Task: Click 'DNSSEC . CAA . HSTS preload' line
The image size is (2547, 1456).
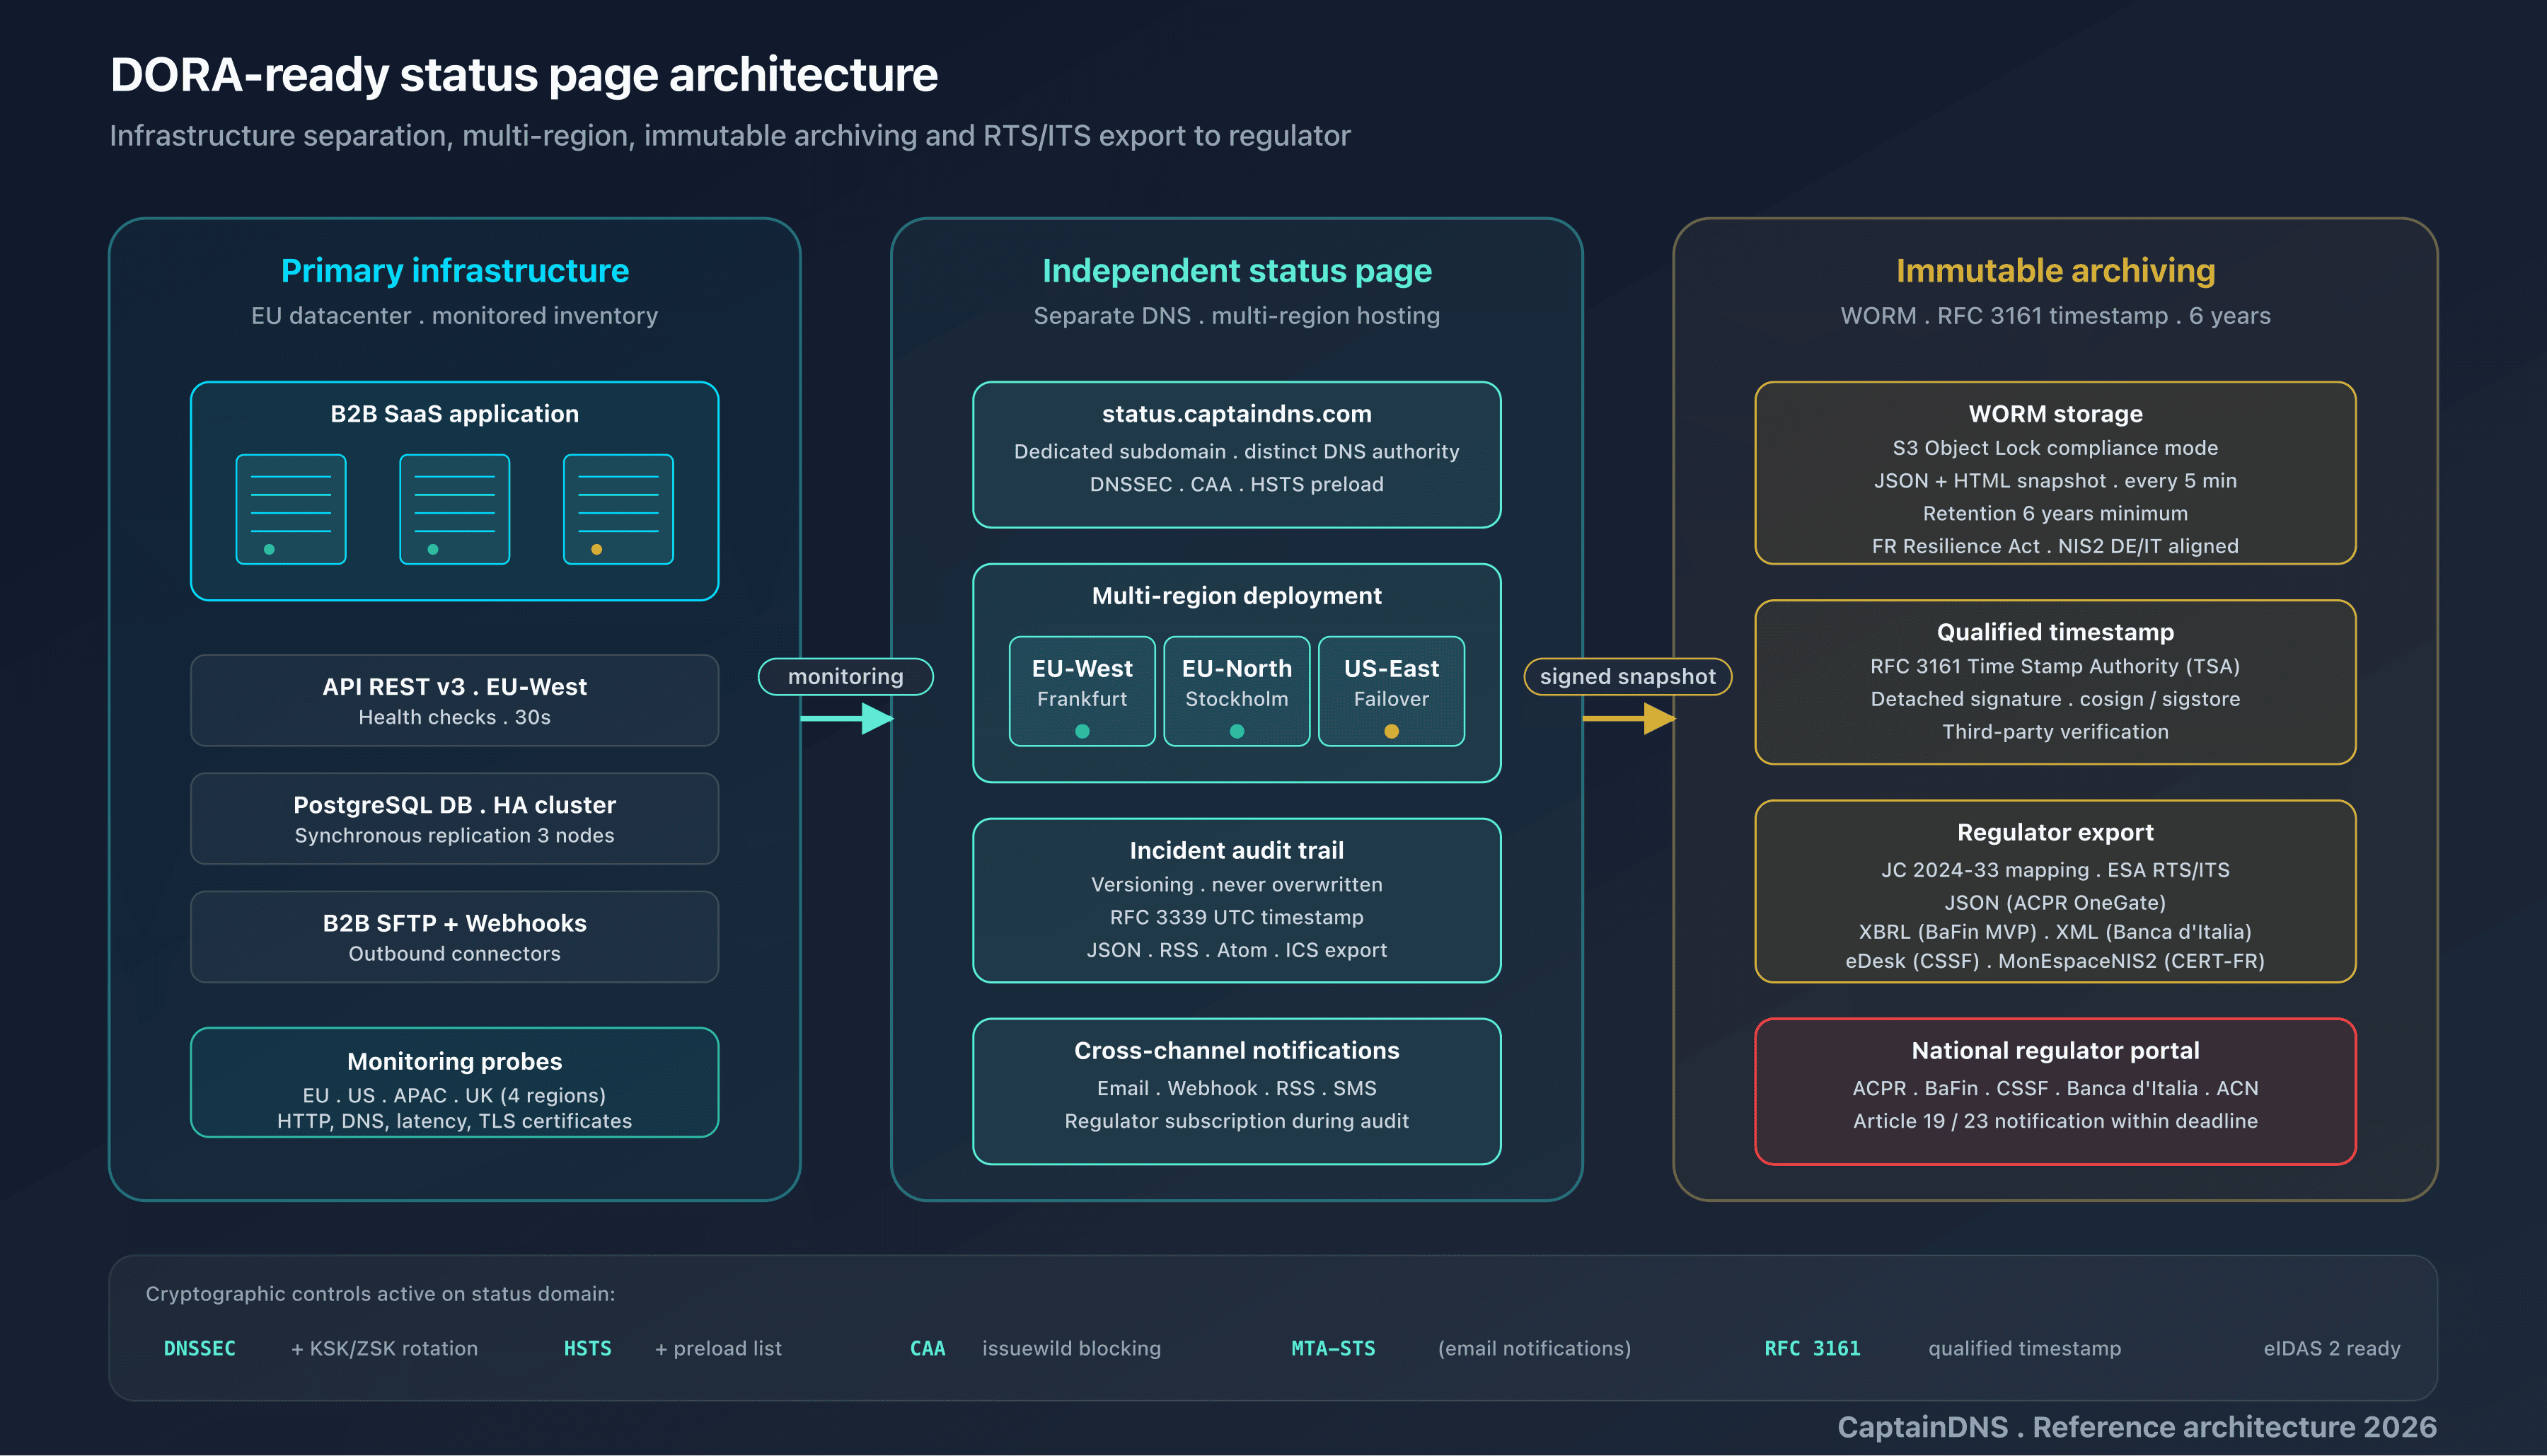Action: 1237,484
